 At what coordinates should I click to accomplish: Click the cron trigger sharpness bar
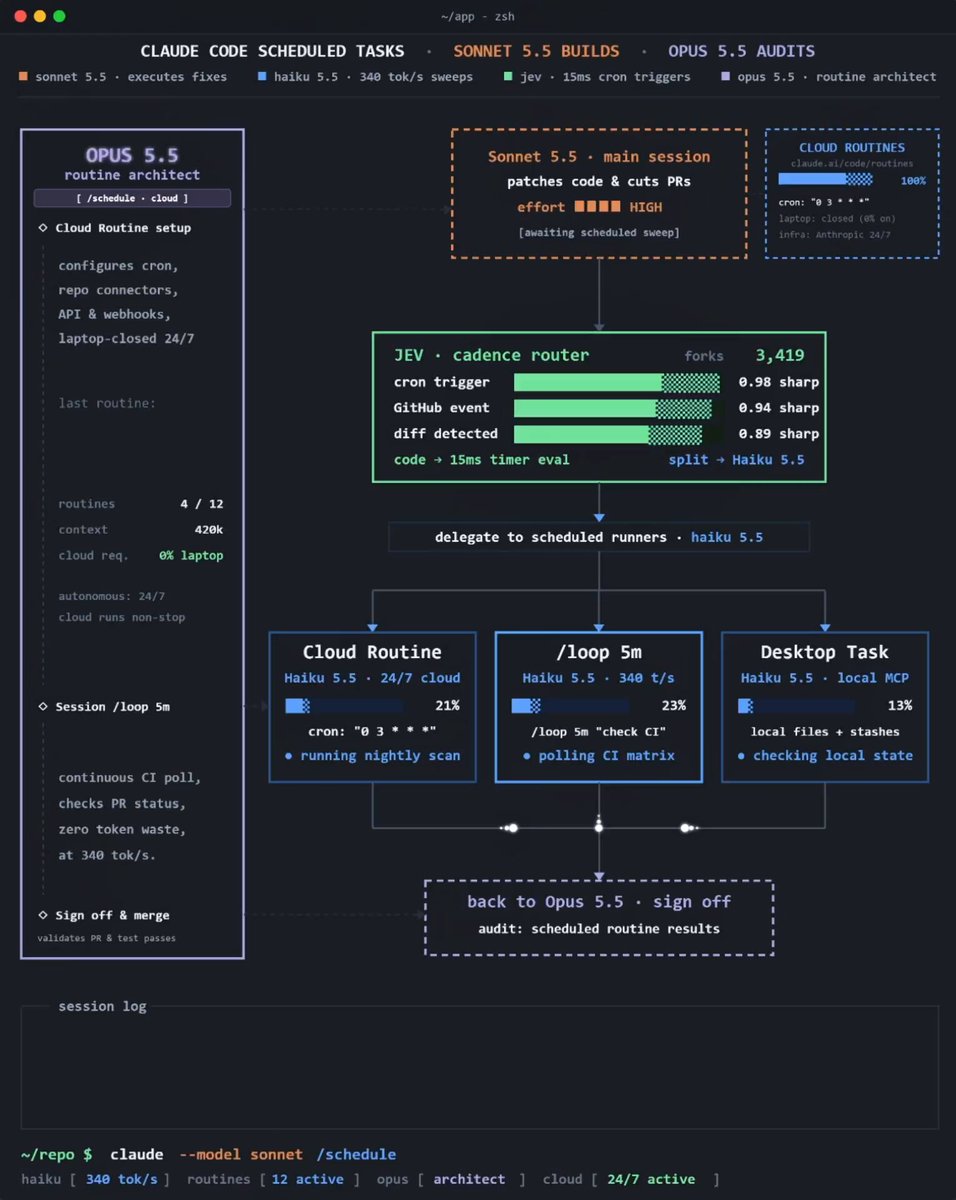tap(617, 382)
